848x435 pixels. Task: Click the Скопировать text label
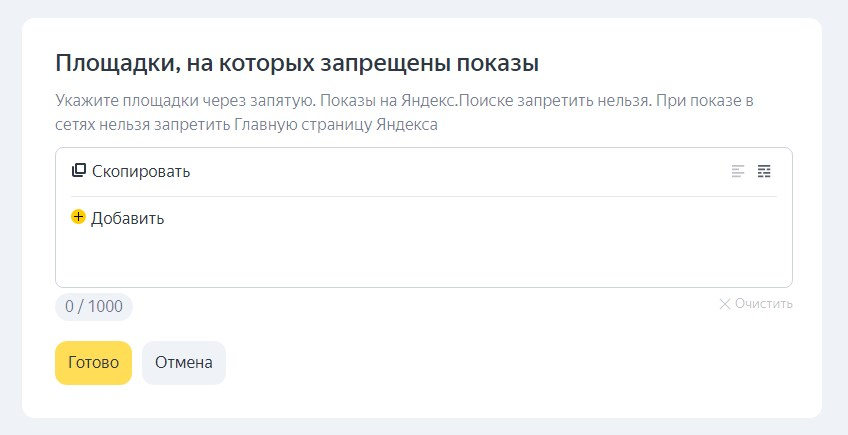141,171
